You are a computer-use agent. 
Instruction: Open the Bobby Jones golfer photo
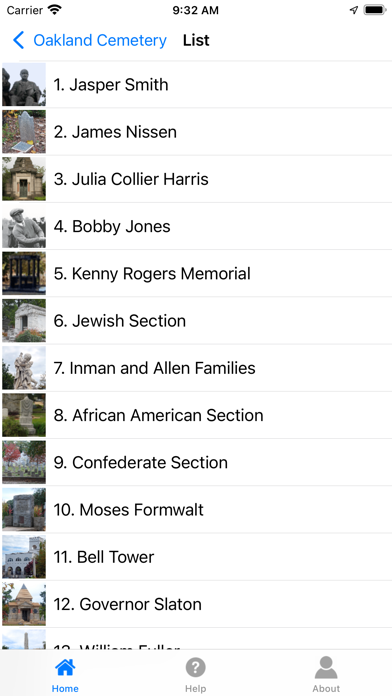point(24,226)
